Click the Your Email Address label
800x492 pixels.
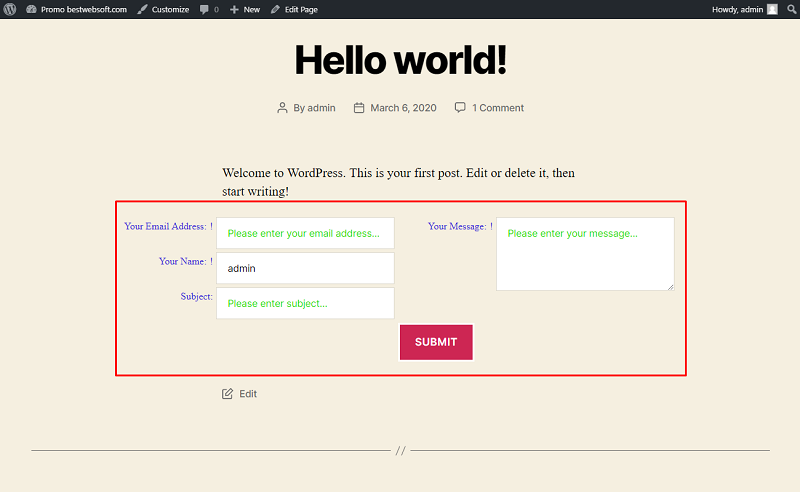coord(165,226)
